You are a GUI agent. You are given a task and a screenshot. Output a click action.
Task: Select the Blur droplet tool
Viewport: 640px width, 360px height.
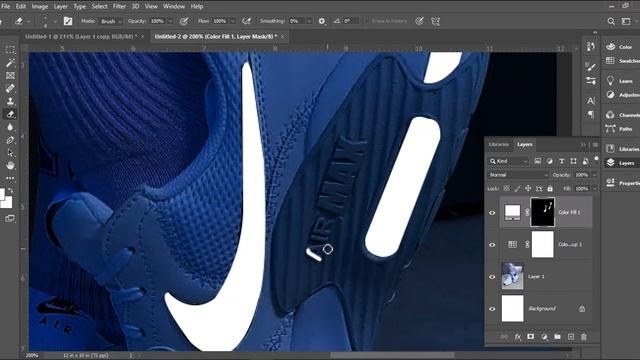pos(10,127)
